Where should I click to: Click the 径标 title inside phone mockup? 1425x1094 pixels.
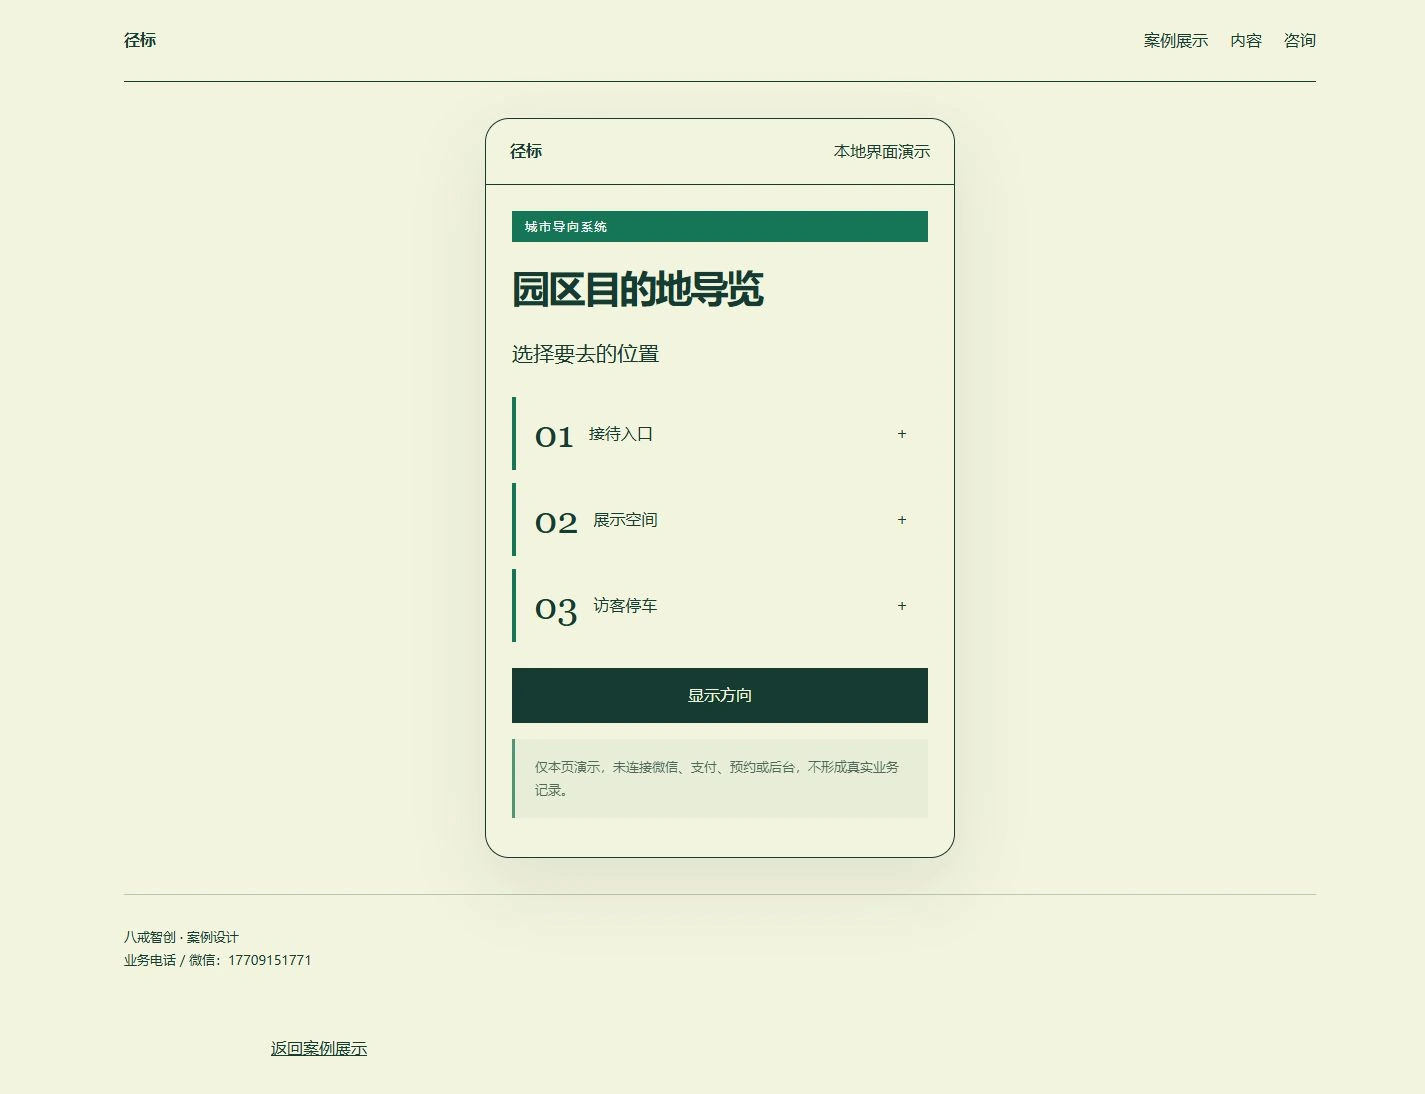point(526,151)
